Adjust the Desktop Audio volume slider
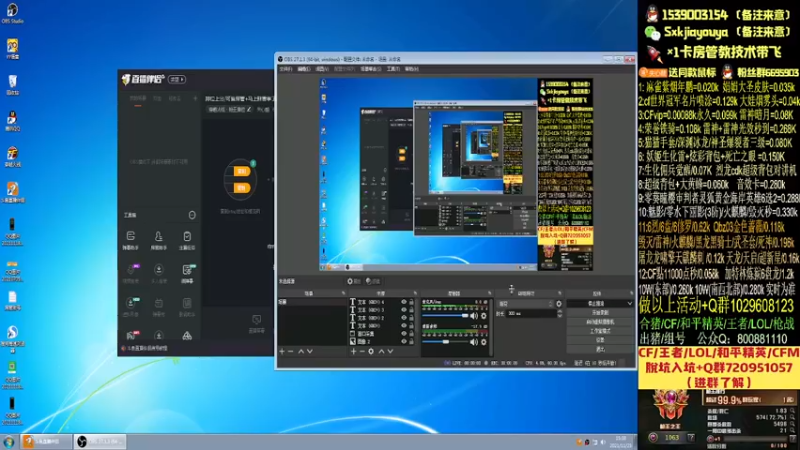The width and height of the screenshot is (800, 450). click(x=446, y=342)
